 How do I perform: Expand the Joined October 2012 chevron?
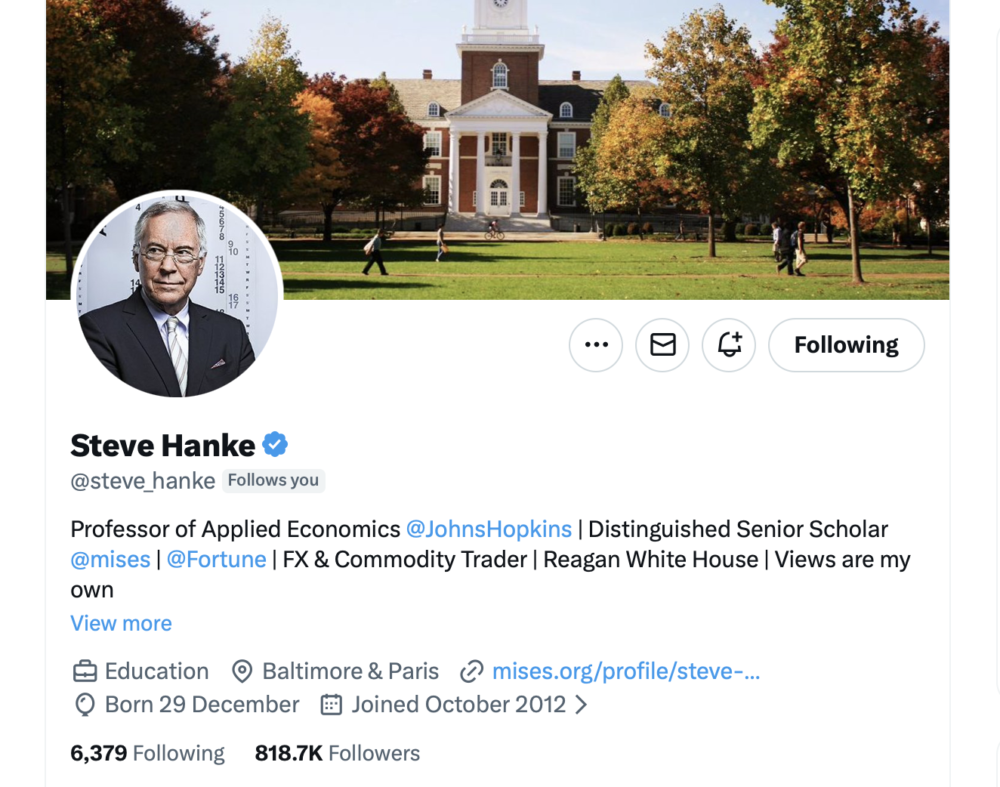[581, 705]
